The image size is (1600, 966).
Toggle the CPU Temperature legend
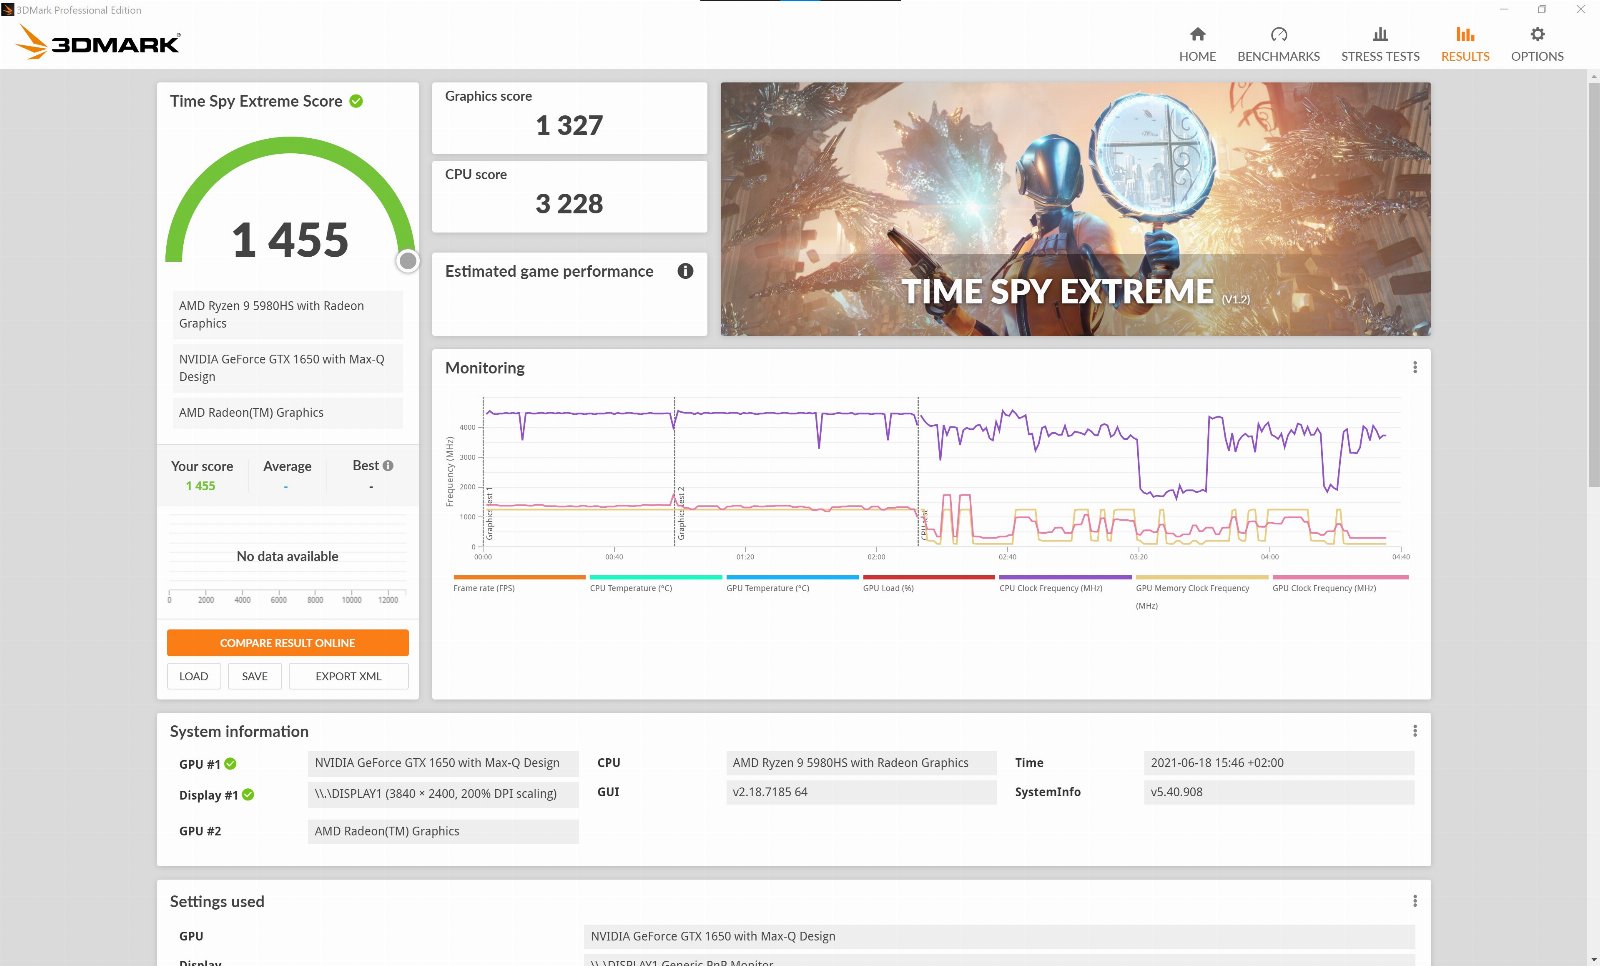click(656, 583)
